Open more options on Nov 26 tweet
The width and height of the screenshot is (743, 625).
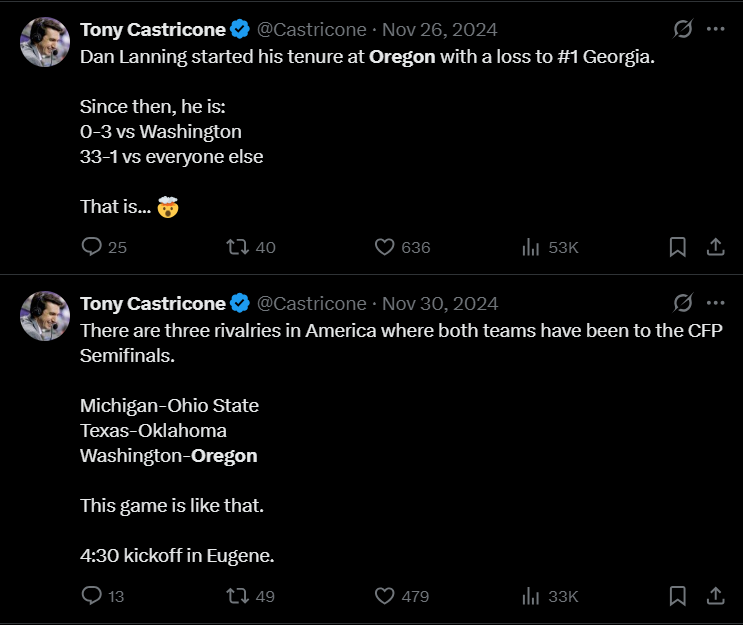pyautogui.click(x=715, y=29)
